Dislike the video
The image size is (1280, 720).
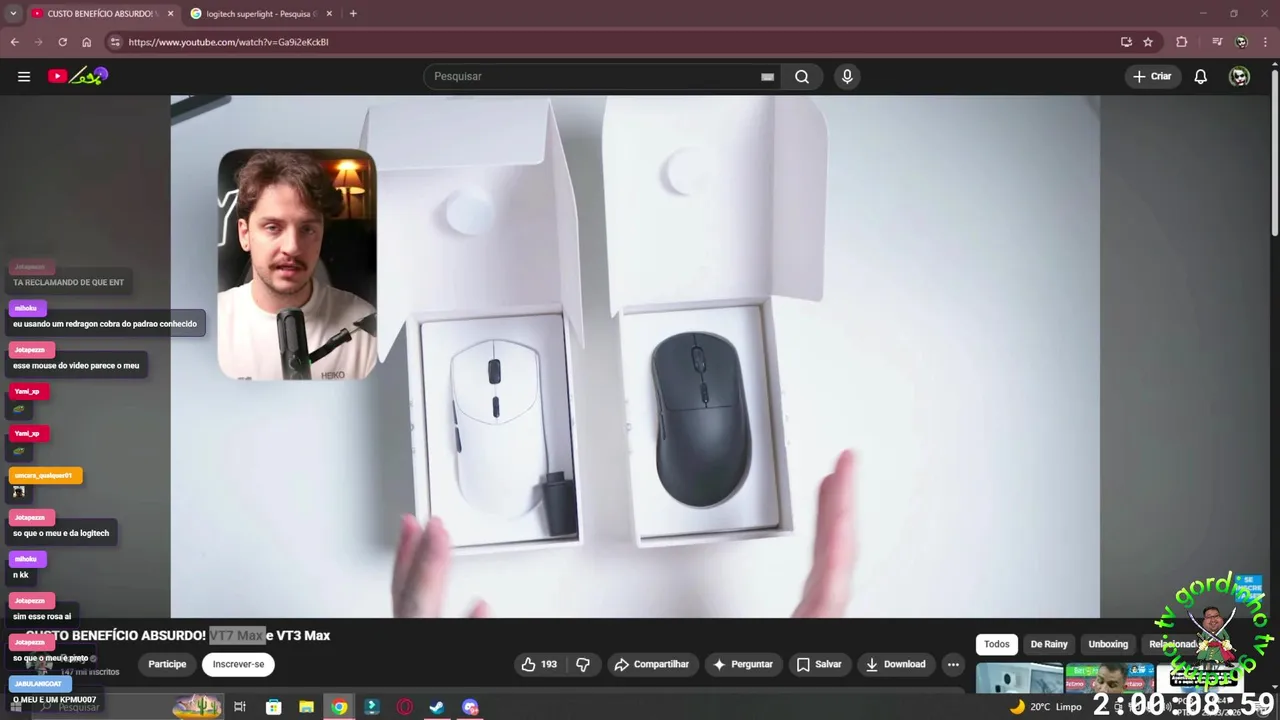pos(583,664)
